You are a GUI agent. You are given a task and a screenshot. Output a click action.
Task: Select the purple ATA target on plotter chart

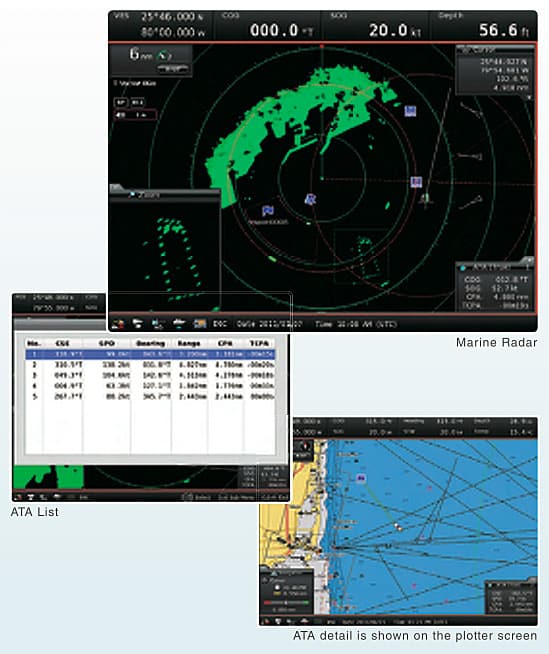[361, 478]
